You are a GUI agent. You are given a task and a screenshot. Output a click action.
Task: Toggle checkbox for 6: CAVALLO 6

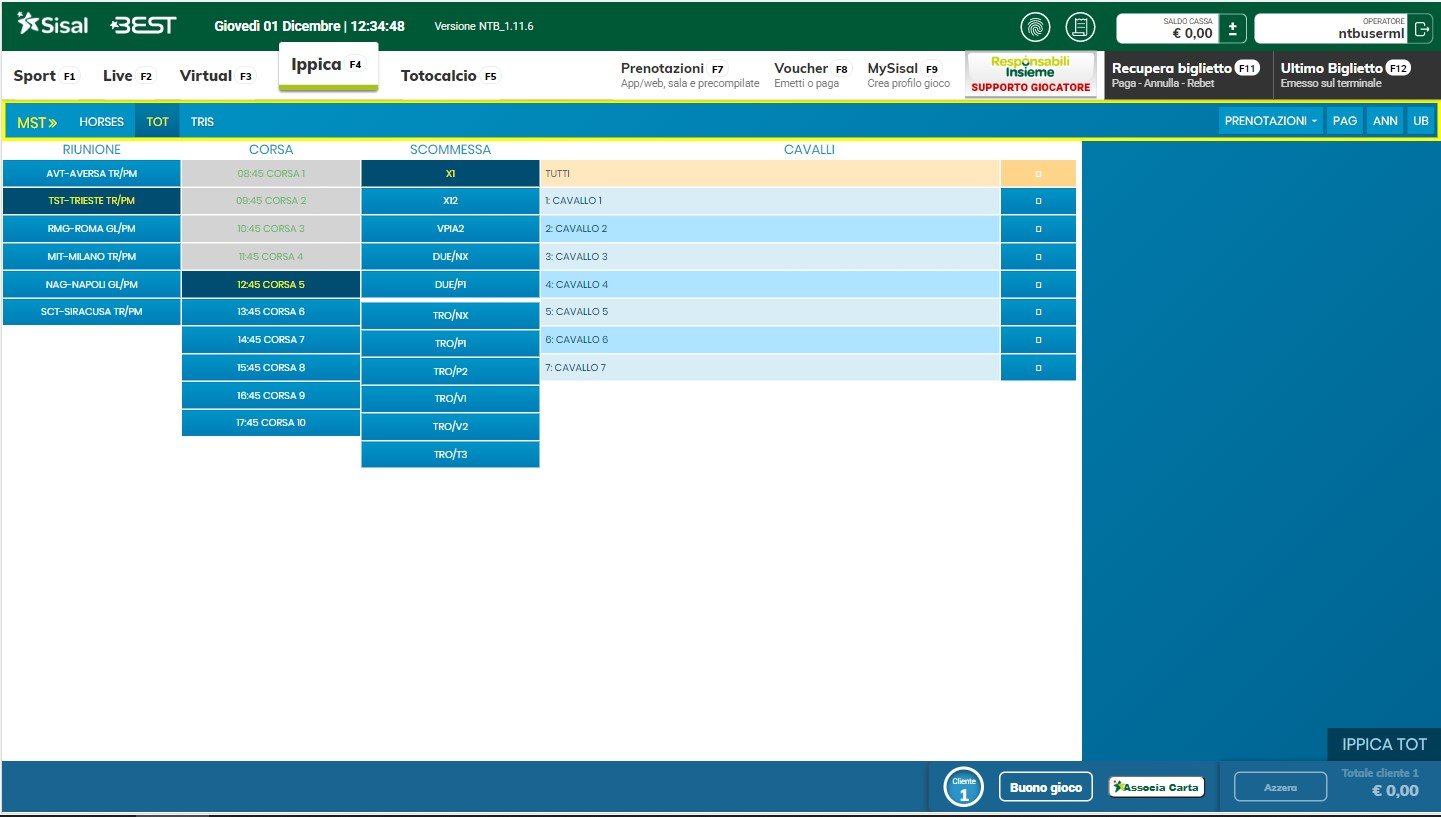point(1038,340)
